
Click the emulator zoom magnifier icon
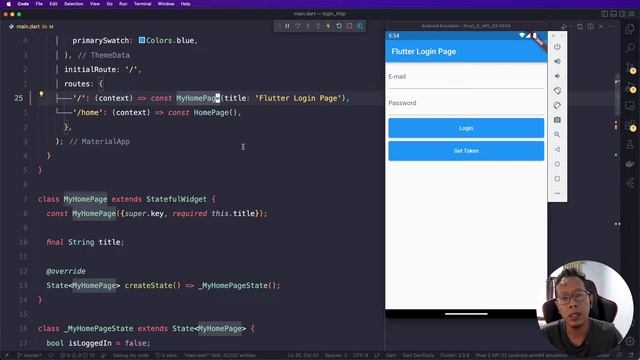557,135
